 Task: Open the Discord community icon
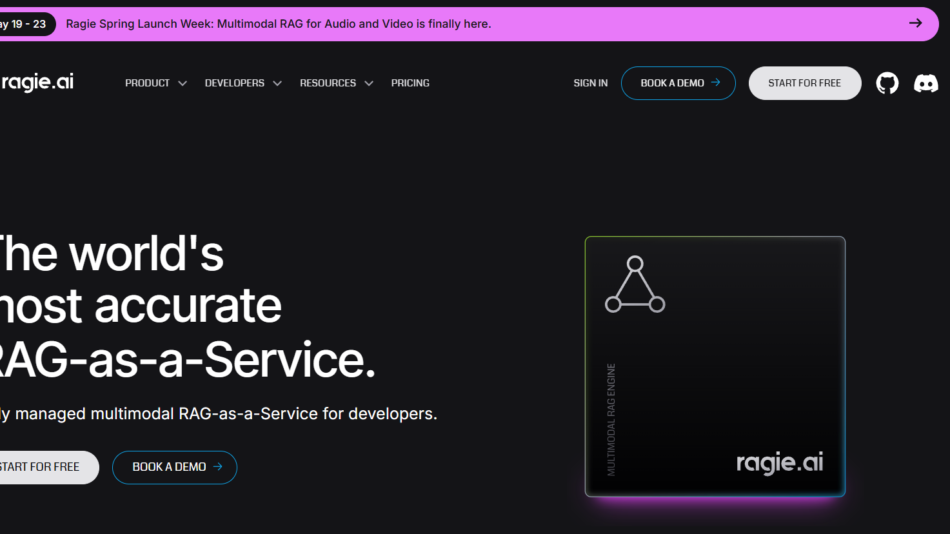926,83
